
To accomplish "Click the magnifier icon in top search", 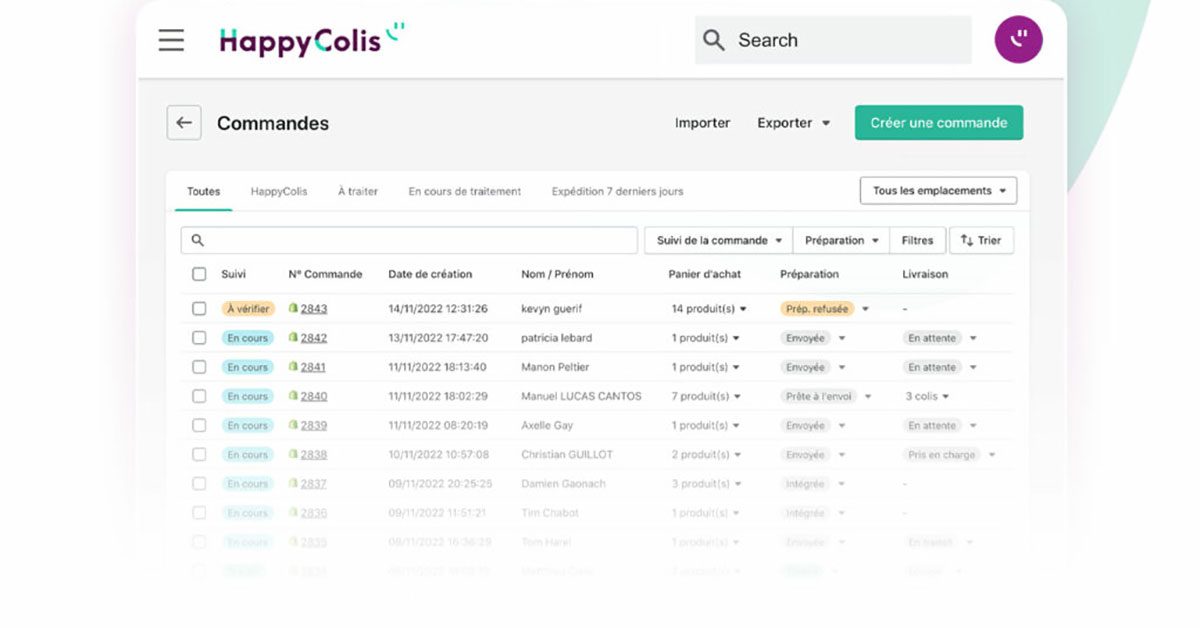I will point(714,40).
